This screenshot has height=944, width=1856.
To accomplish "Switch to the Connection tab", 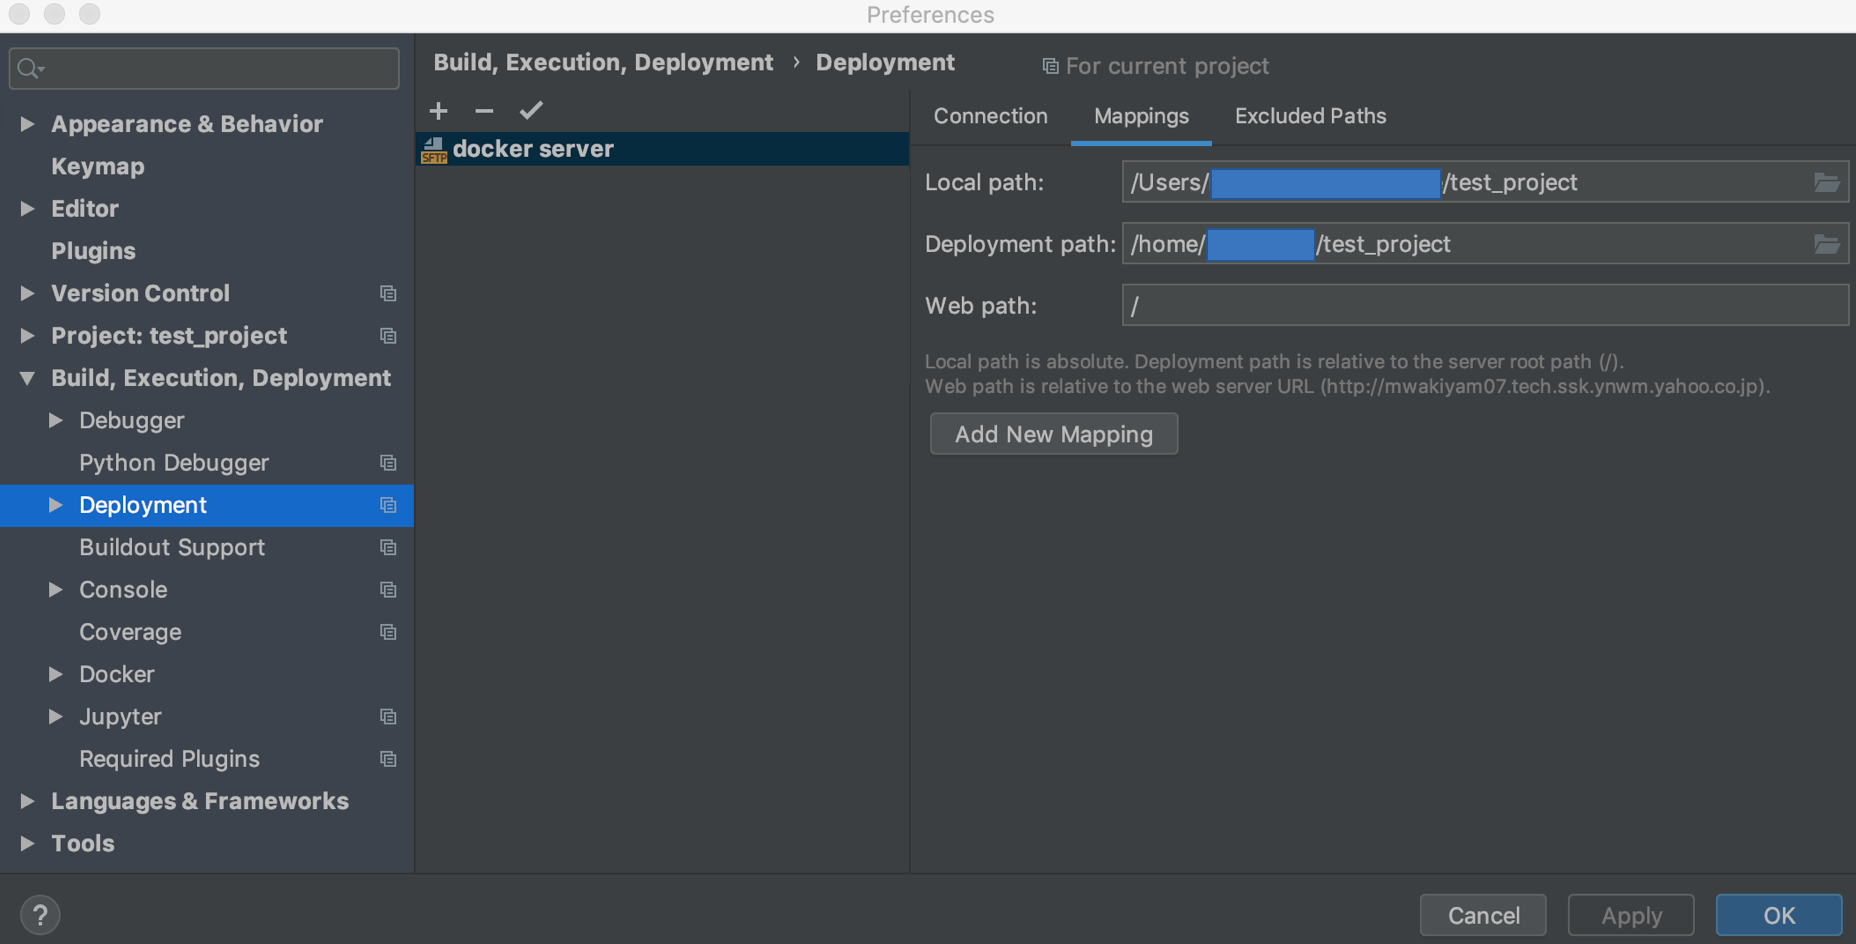I will [990, 116].
